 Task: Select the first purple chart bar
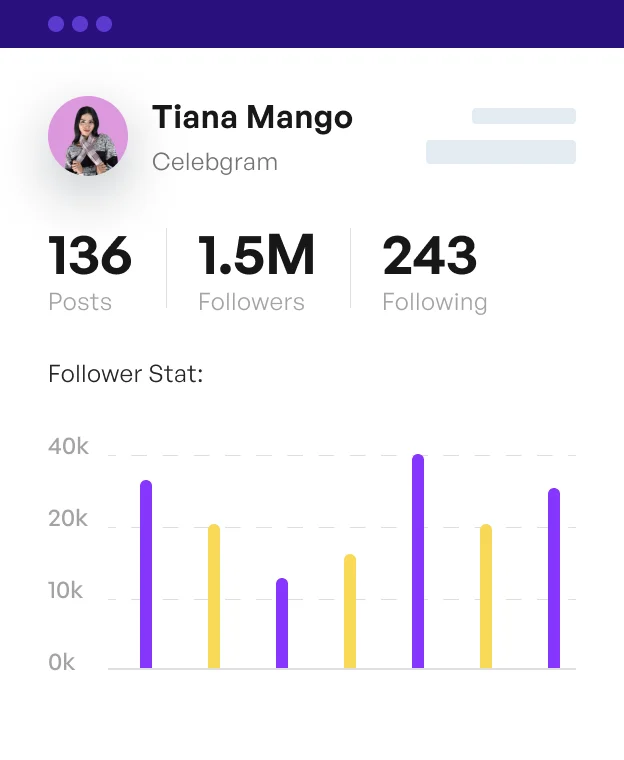[146, 574]
